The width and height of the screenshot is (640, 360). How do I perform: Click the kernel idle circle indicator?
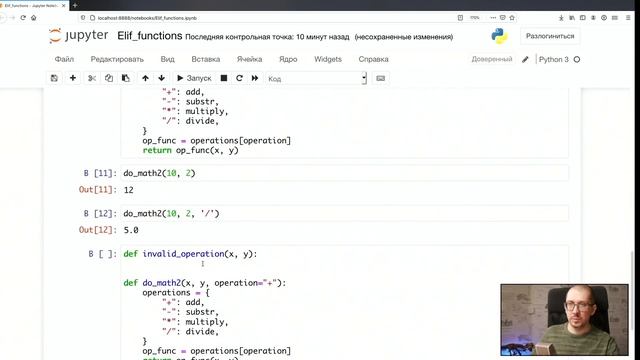pyautogui.click(x=577, y=60)
